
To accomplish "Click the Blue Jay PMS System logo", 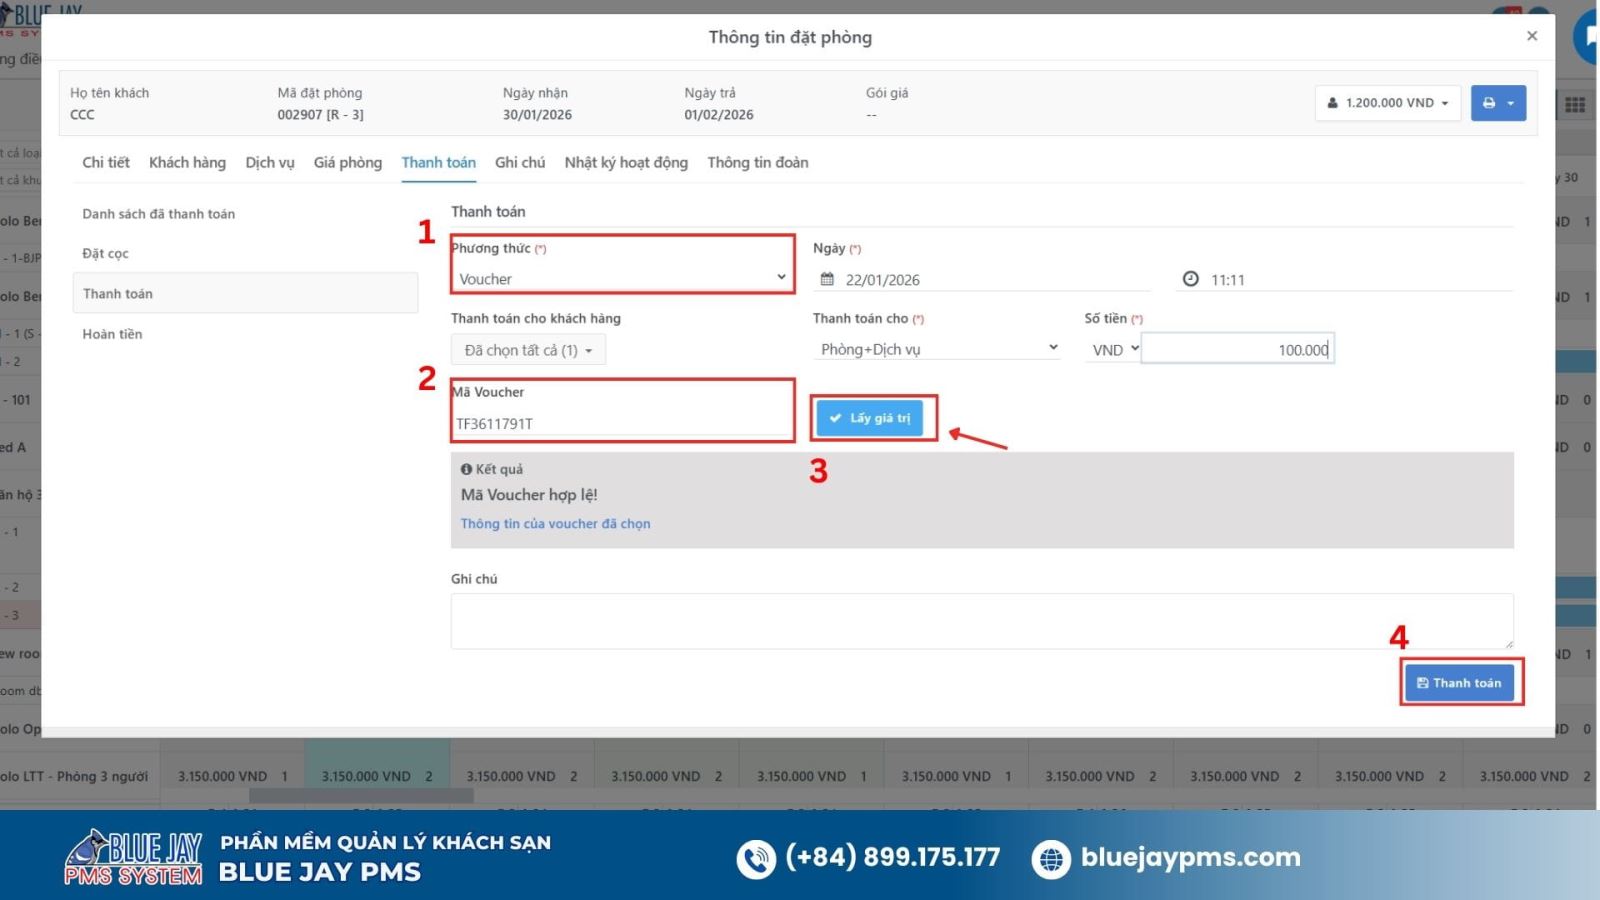I will click(x=134, y=858).
